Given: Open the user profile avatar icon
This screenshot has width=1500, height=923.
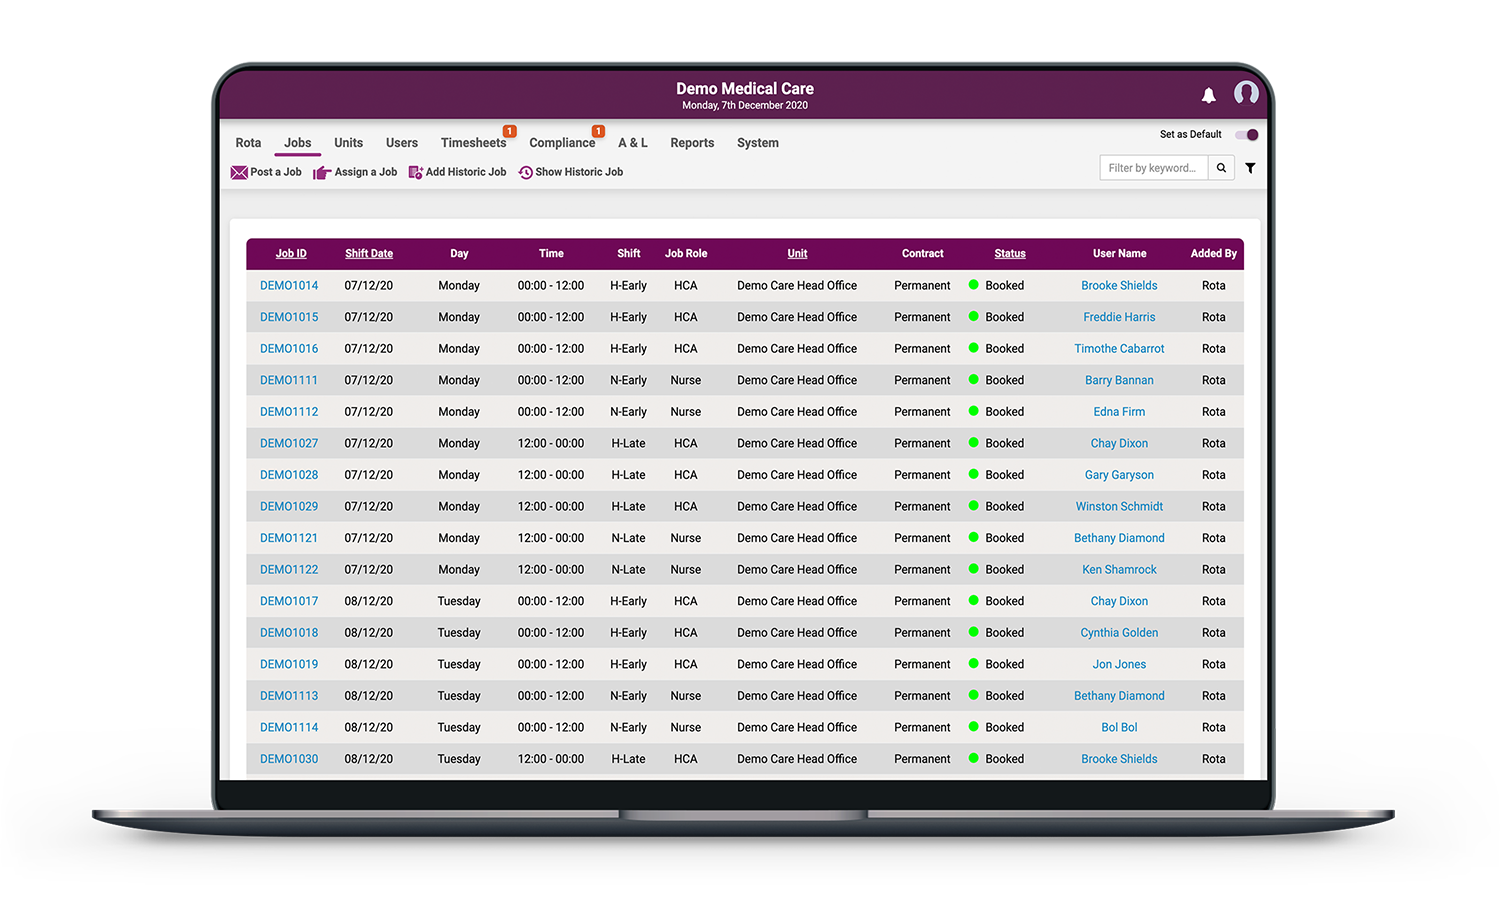Looking at the screenshot, I should (x=1245, y=93).
